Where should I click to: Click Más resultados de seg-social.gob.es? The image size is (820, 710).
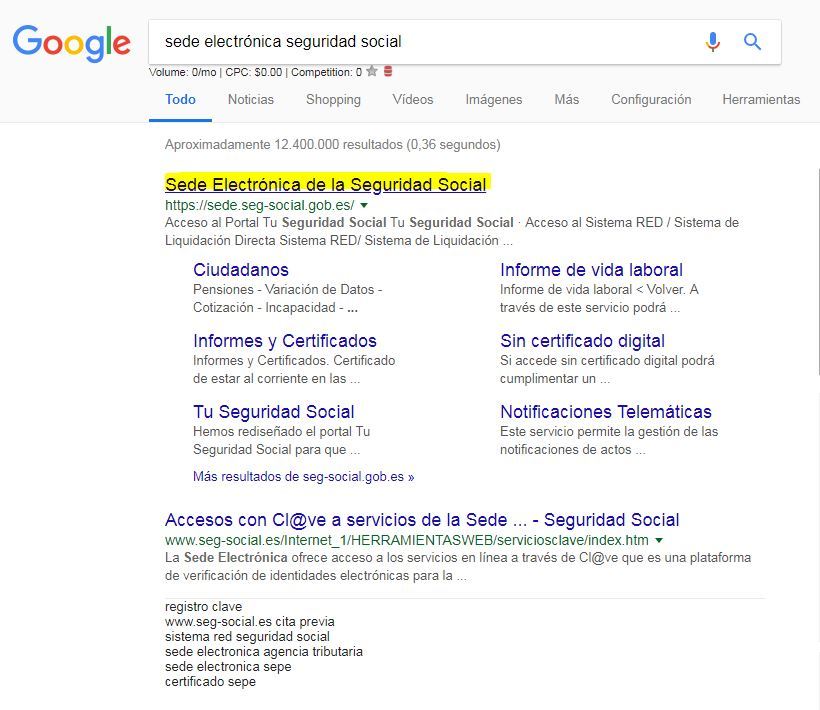point(303,477)
